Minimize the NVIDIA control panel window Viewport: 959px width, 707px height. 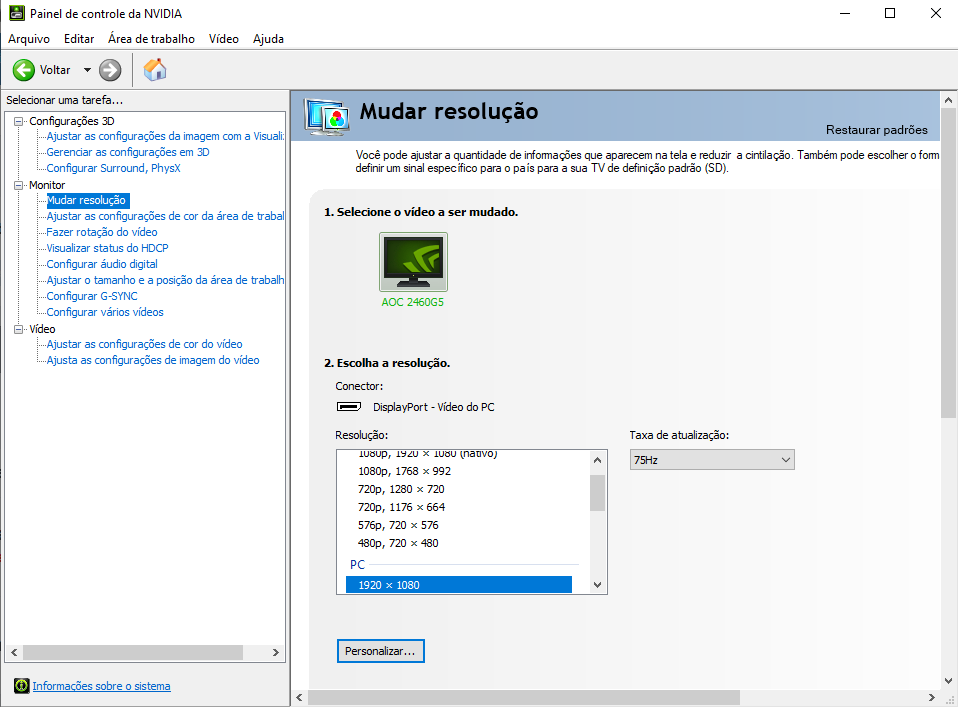click(845, 13)
